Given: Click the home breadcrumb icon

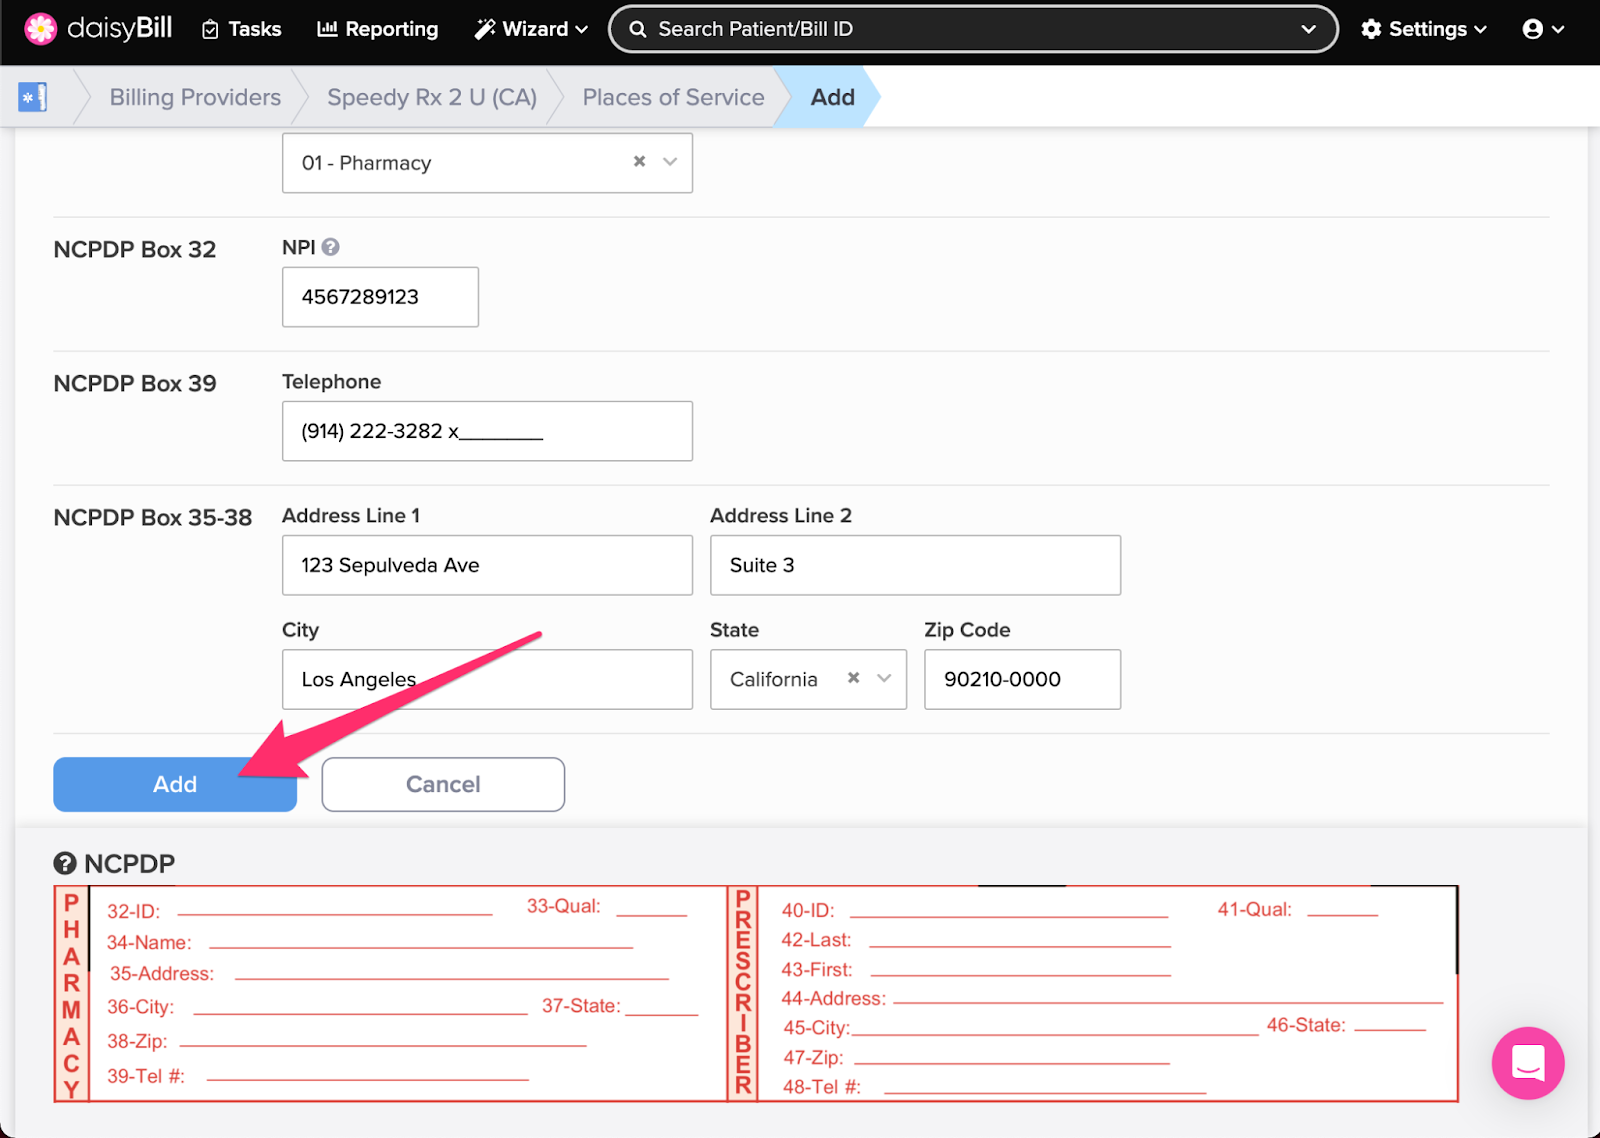Looking at the screenshot, I should [33, 97].
